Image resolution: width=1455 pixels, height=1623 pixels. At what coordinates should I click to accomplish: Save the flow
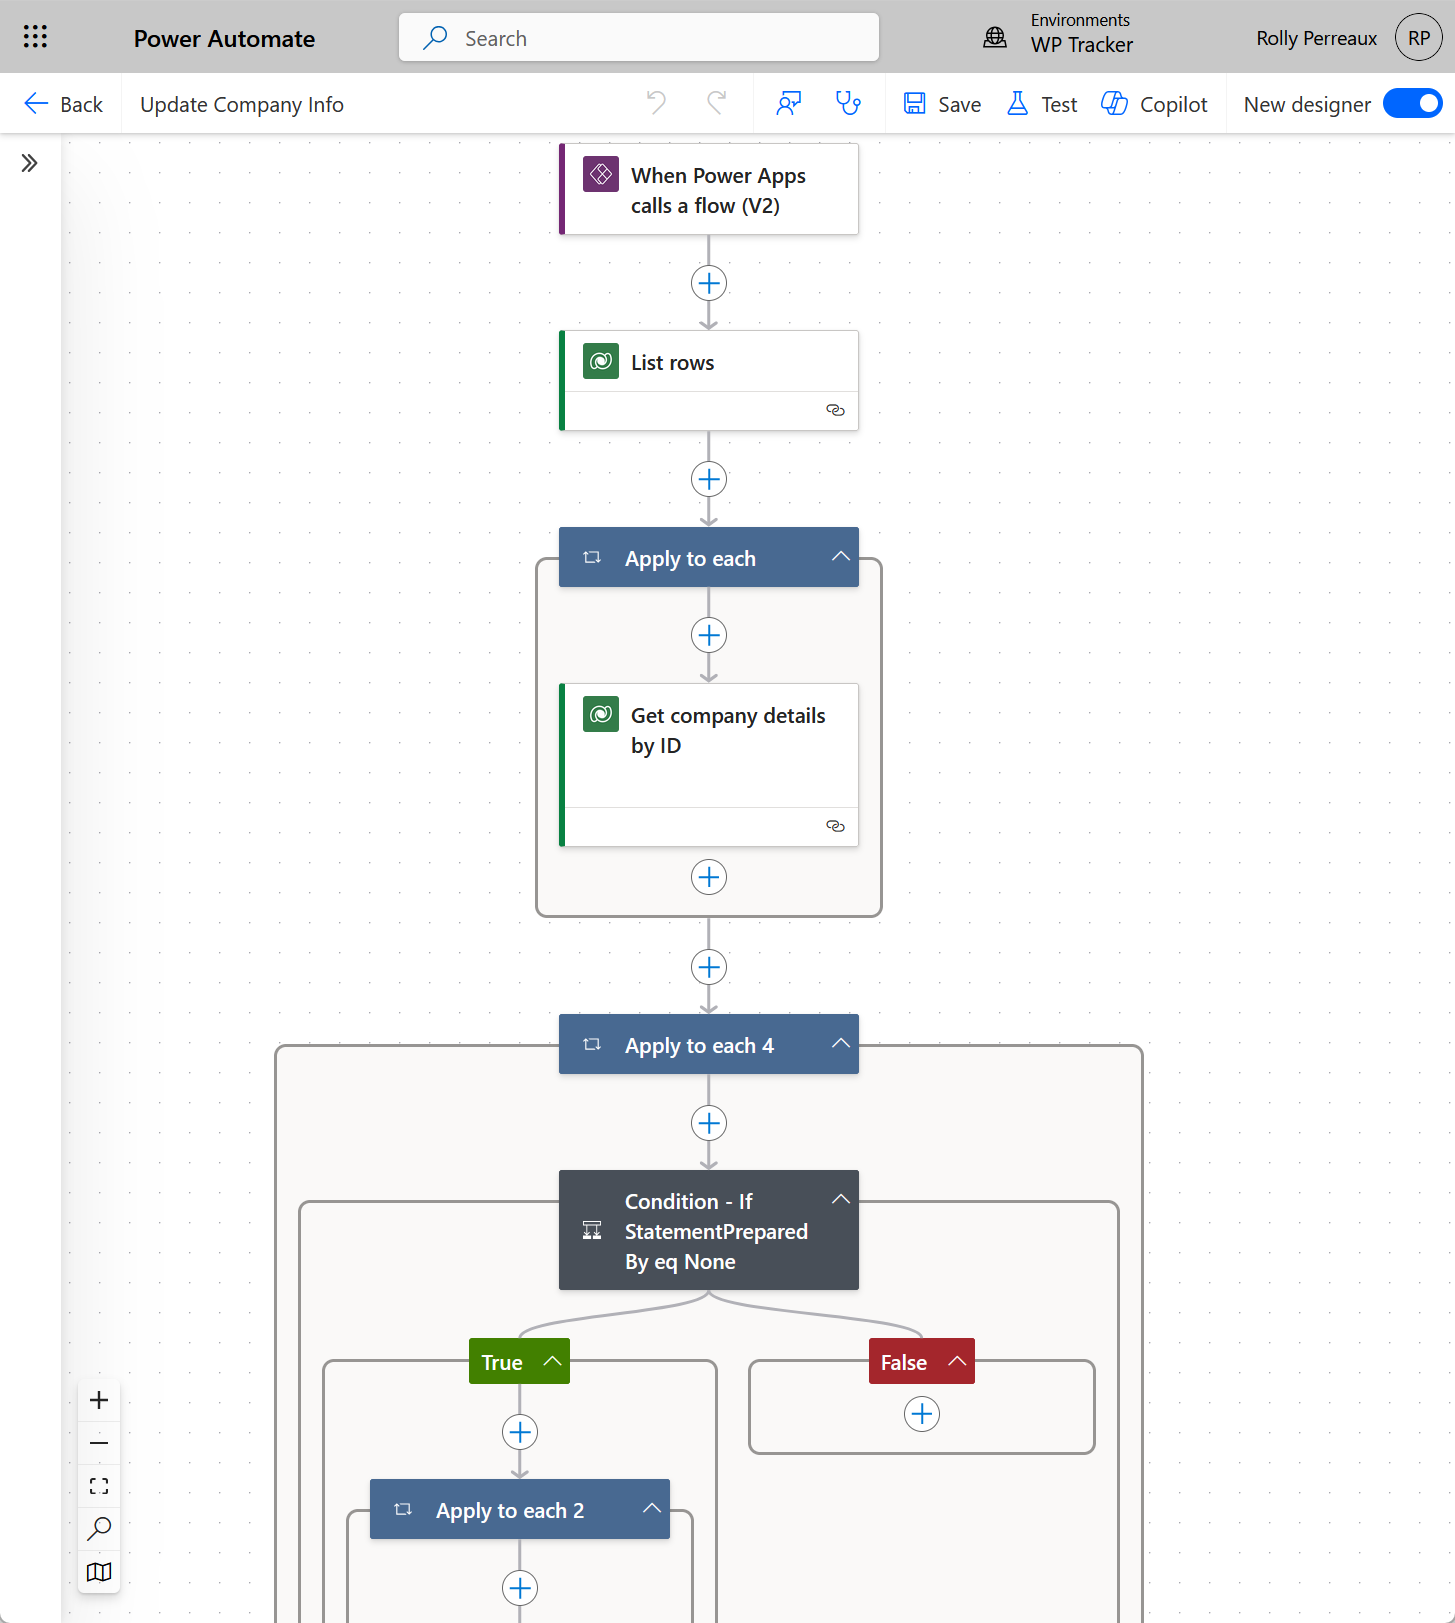(942, 104)
